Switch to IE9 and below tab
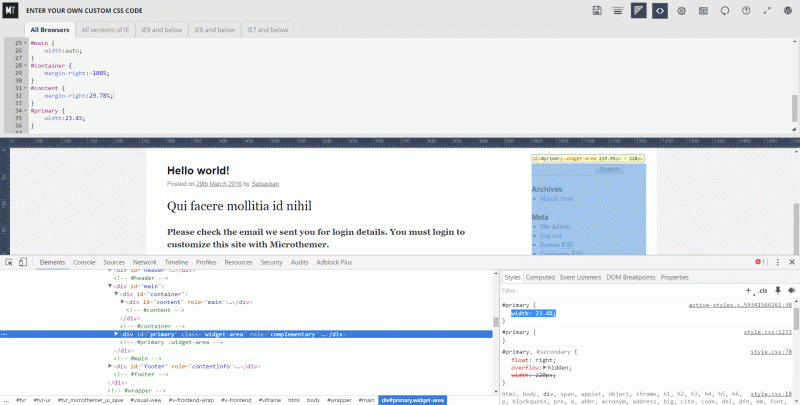This screenshot has width=800, height=405. pyautogui.click(x=162, y=30)
